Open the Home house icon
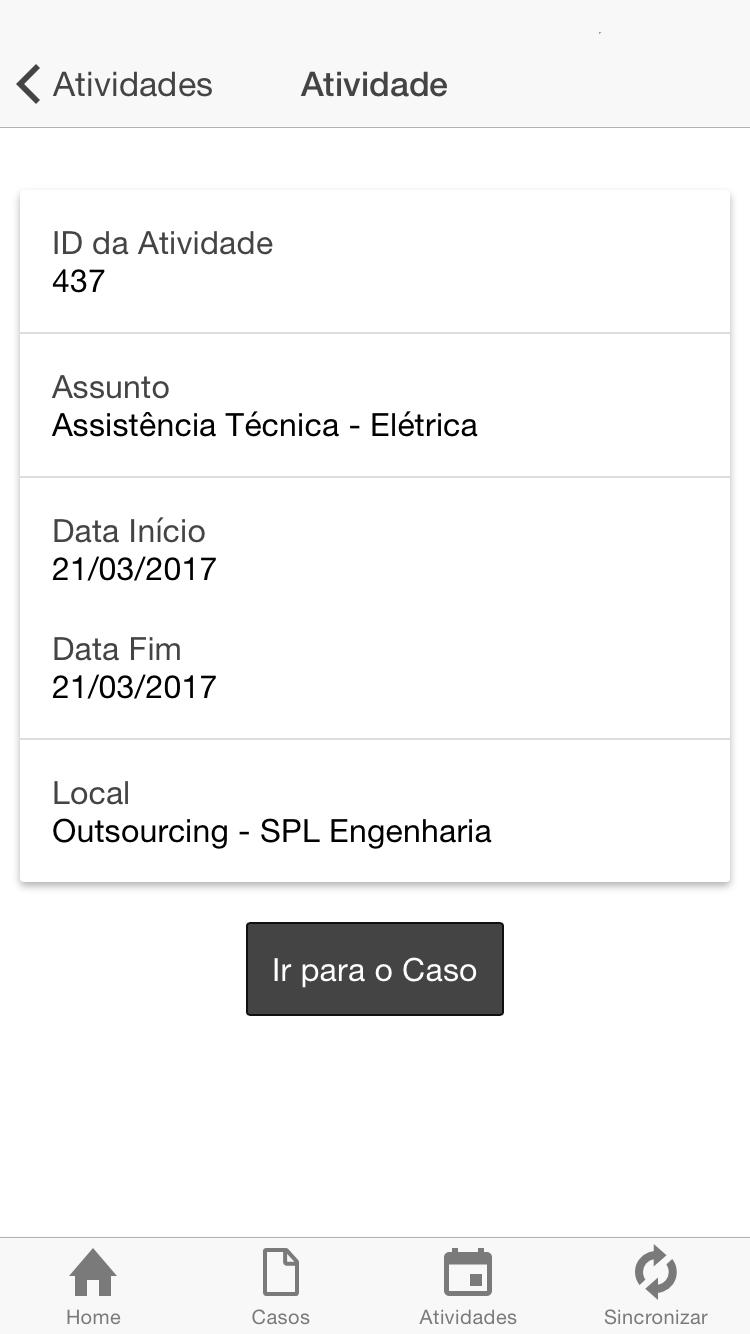Image resolution: width=750 pixels, height=1334 pixels. point(93,1272)
